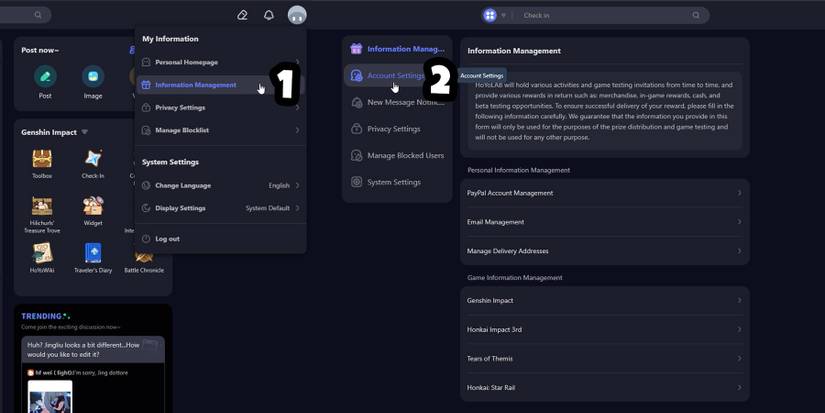Open Hilichurls' Treasure Trove icon
825x413 pixels.
[x=42, y=207]
